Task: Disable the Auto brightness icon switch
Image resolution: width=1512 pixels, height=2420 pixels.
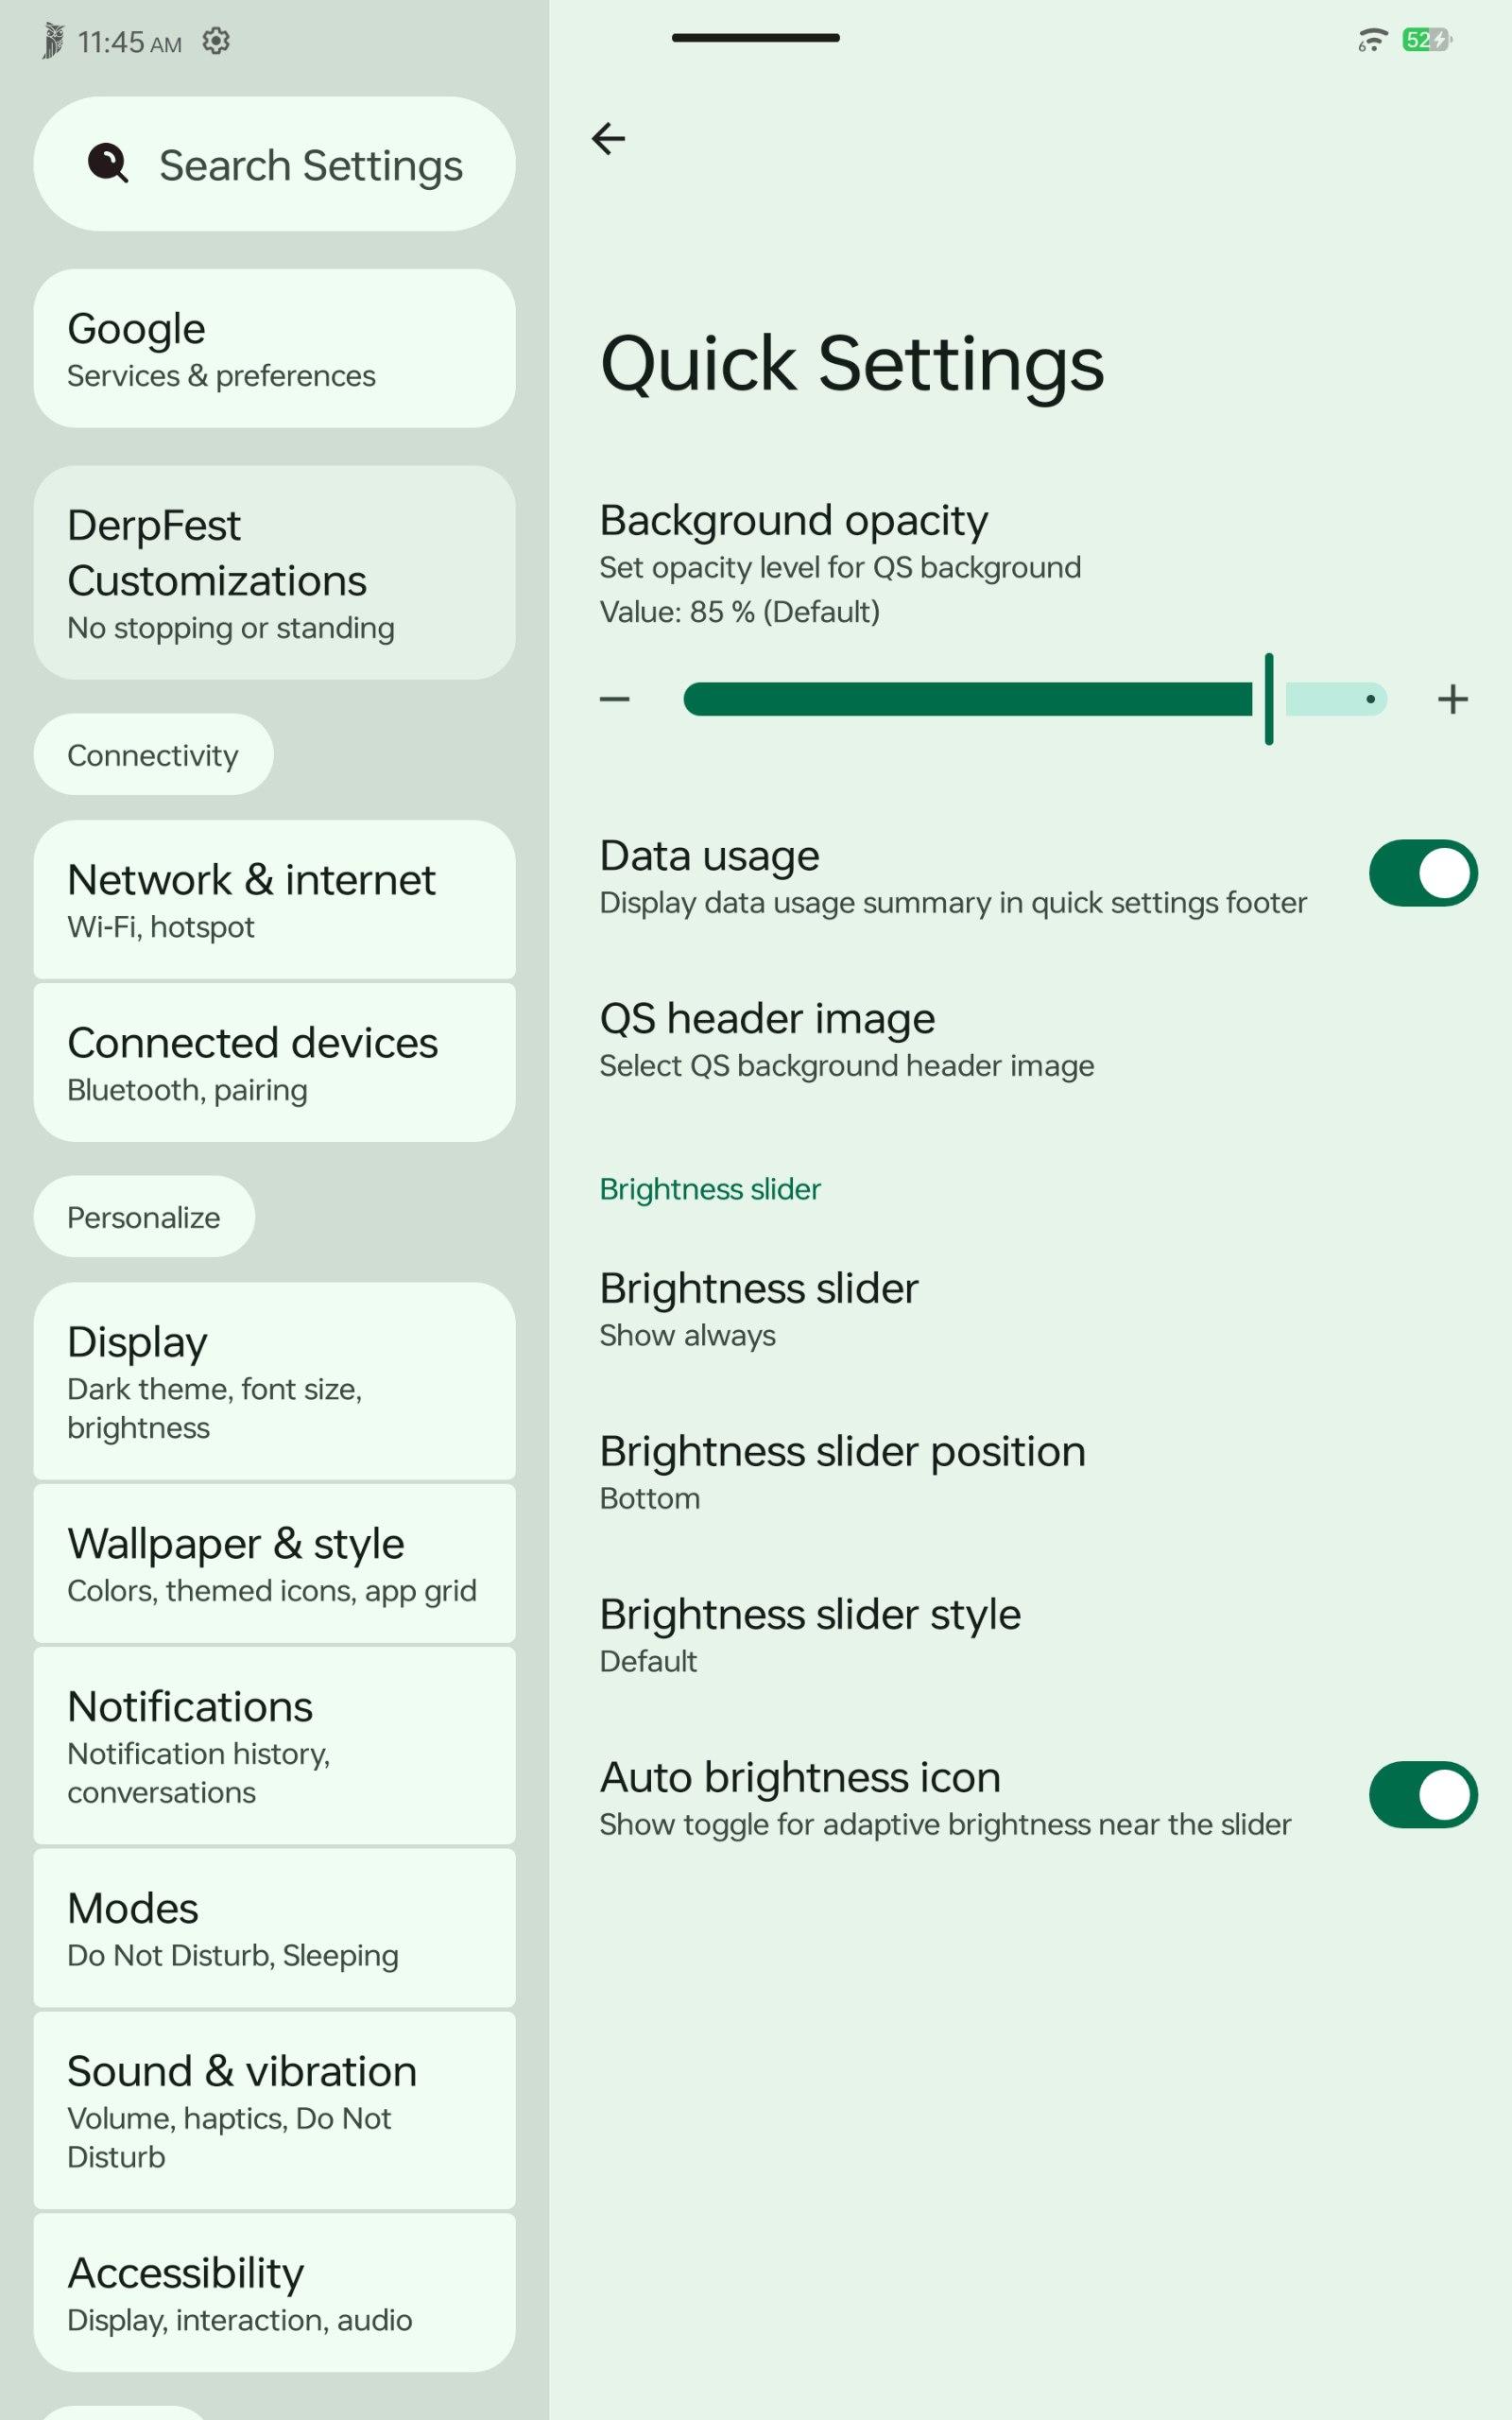Action: pos(1422,1795)
